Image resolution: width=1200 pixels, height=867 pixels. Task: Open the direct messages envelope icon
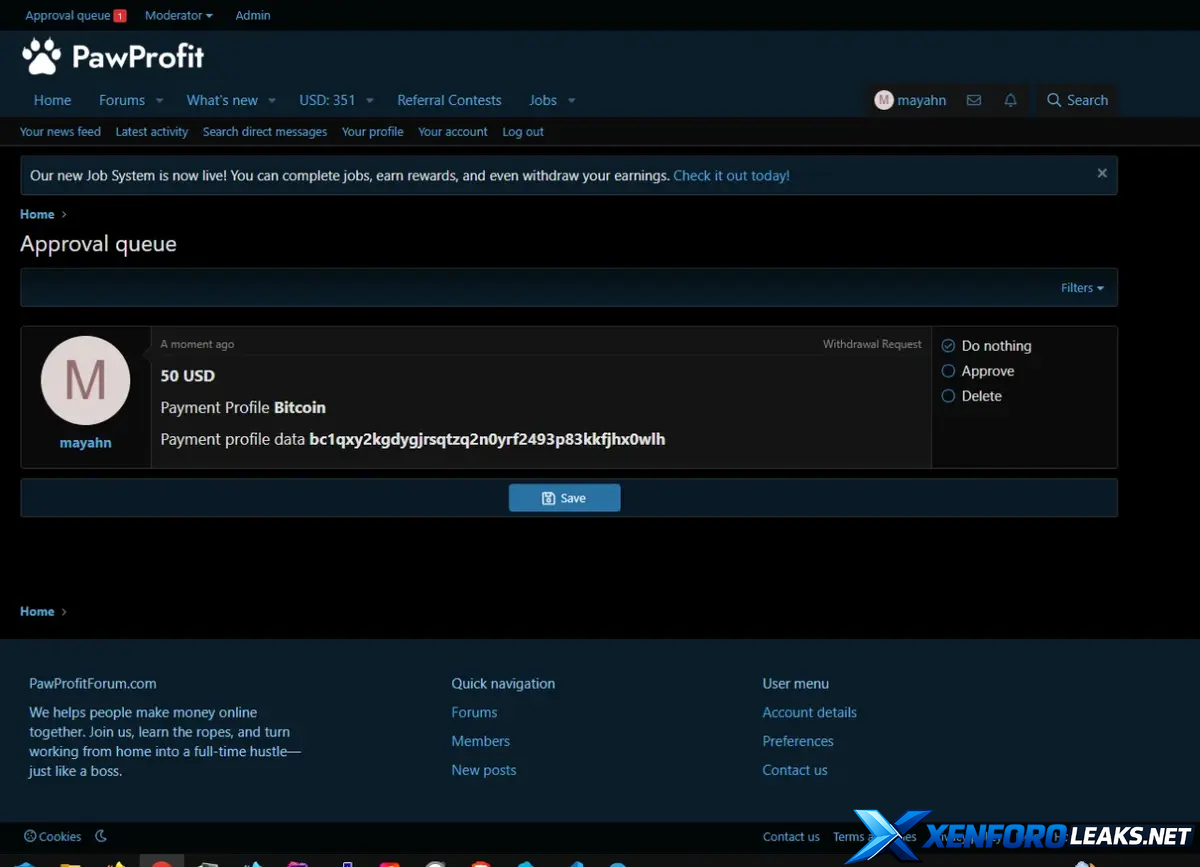(973, 100)
